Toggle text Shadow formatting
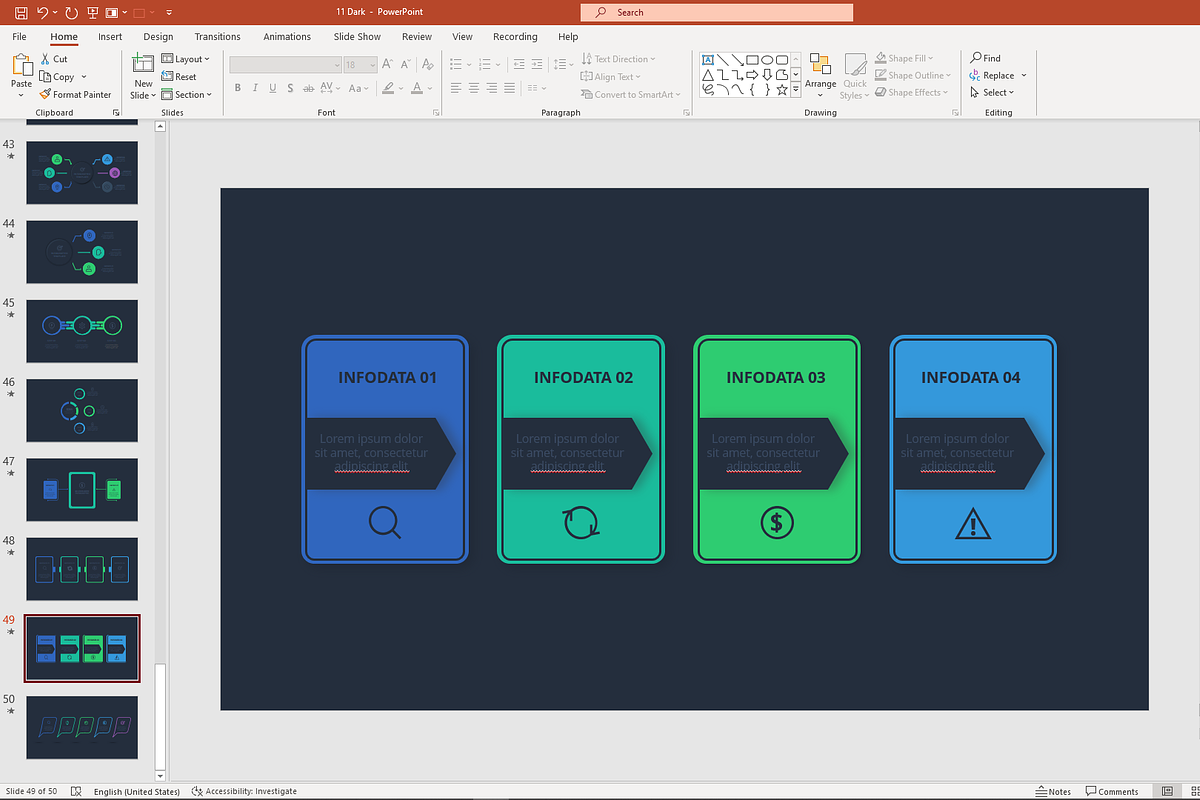The height and width of the screenshot is (800, 1200). [x=290, y=88]
